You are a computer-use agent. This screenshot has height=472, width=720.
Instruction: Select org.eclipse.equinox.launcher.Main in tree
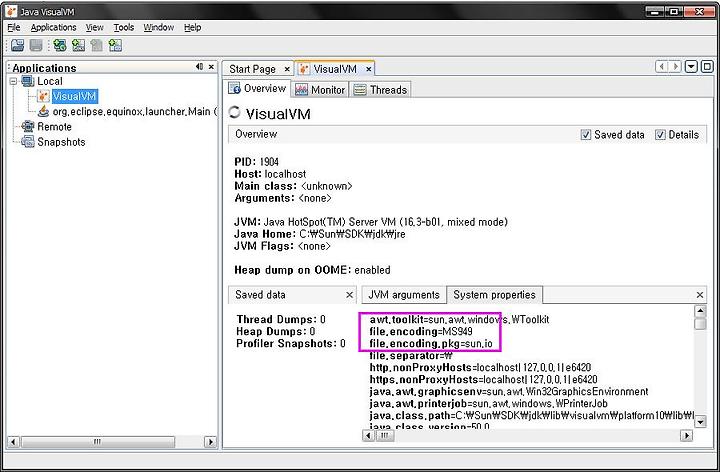coord(133,112)
